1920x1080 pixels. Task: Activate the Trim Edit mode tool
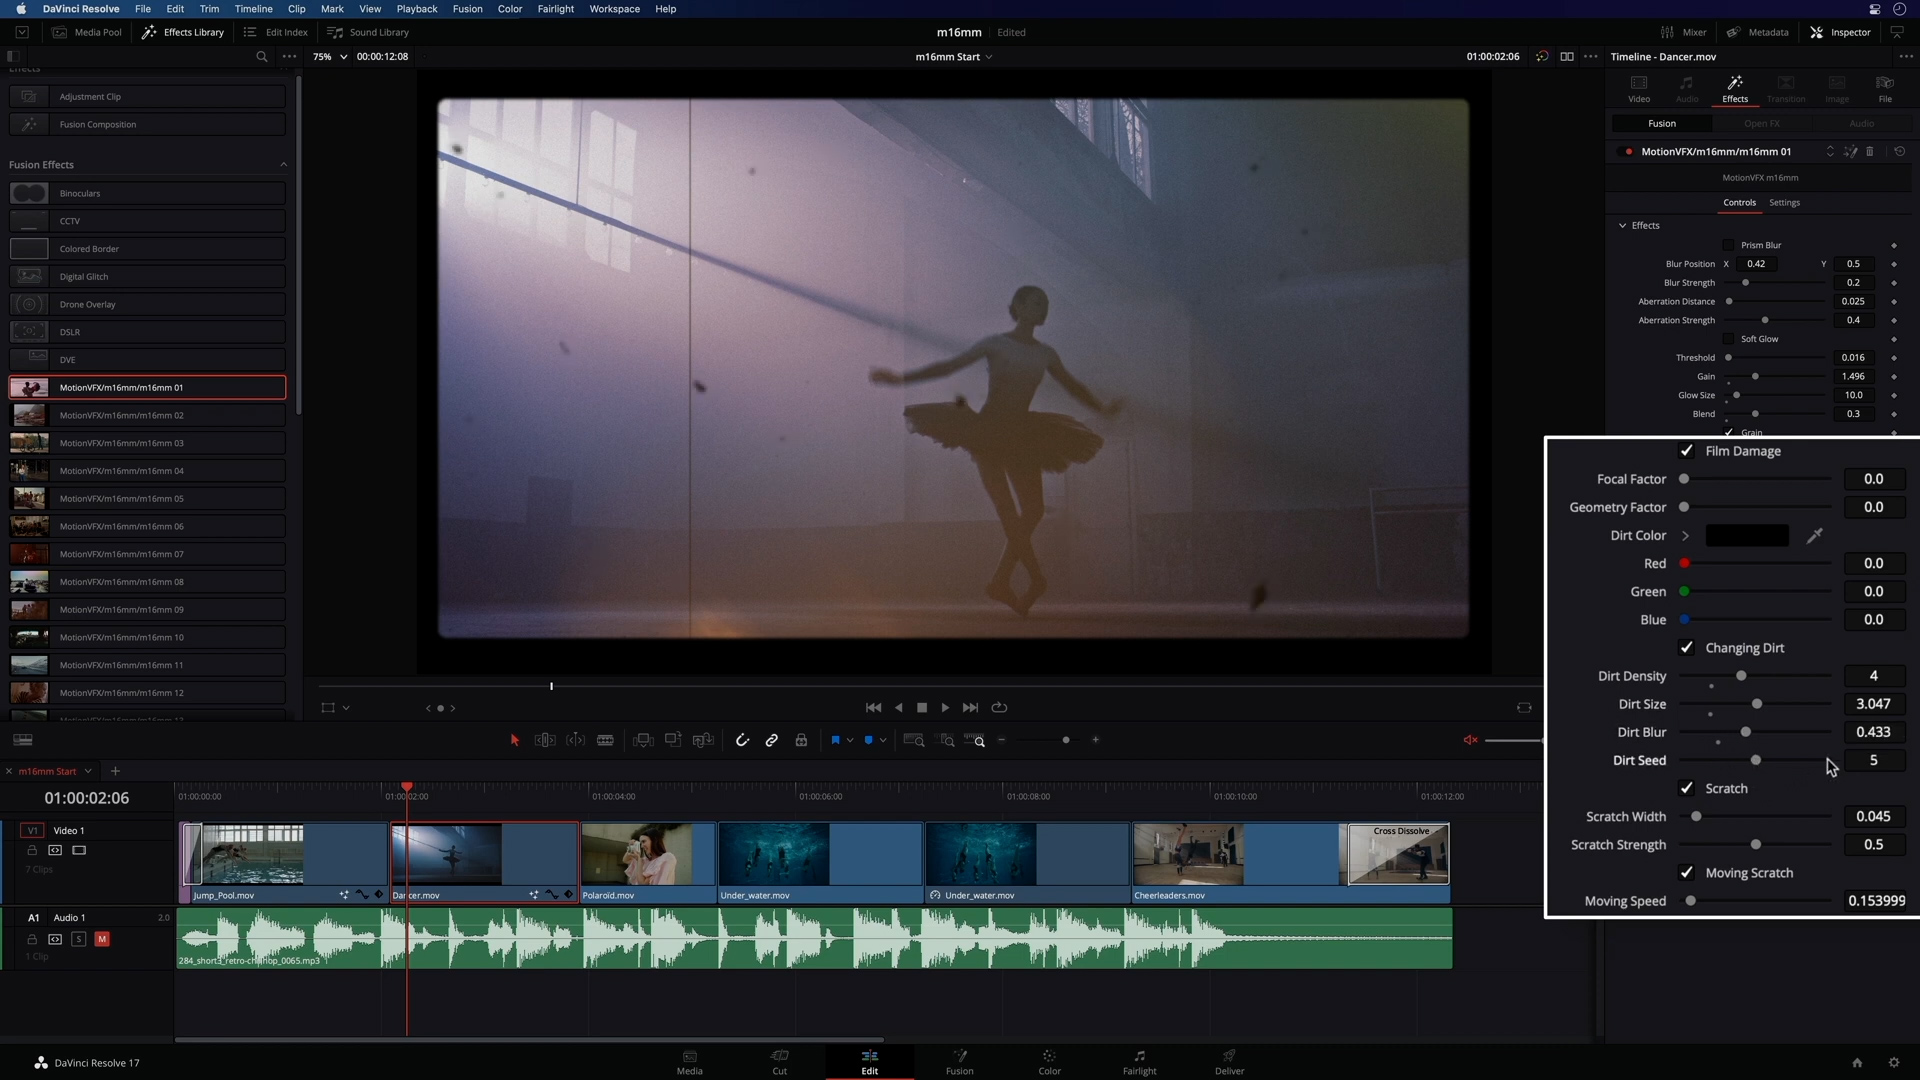pyautogui.click(x=545, y=740)
